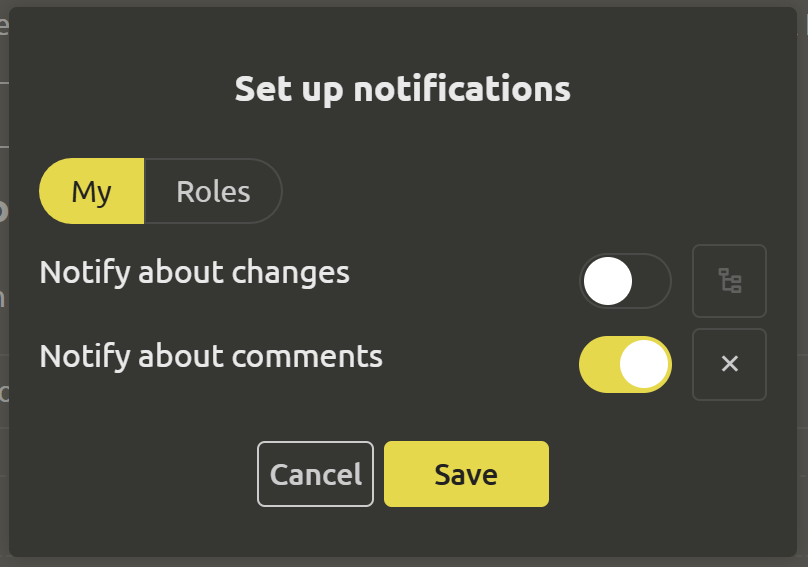Viewport: 808px width, 567px height.
Task: Disable the Notify about comments switch
Action: click(x=625, y=364)
